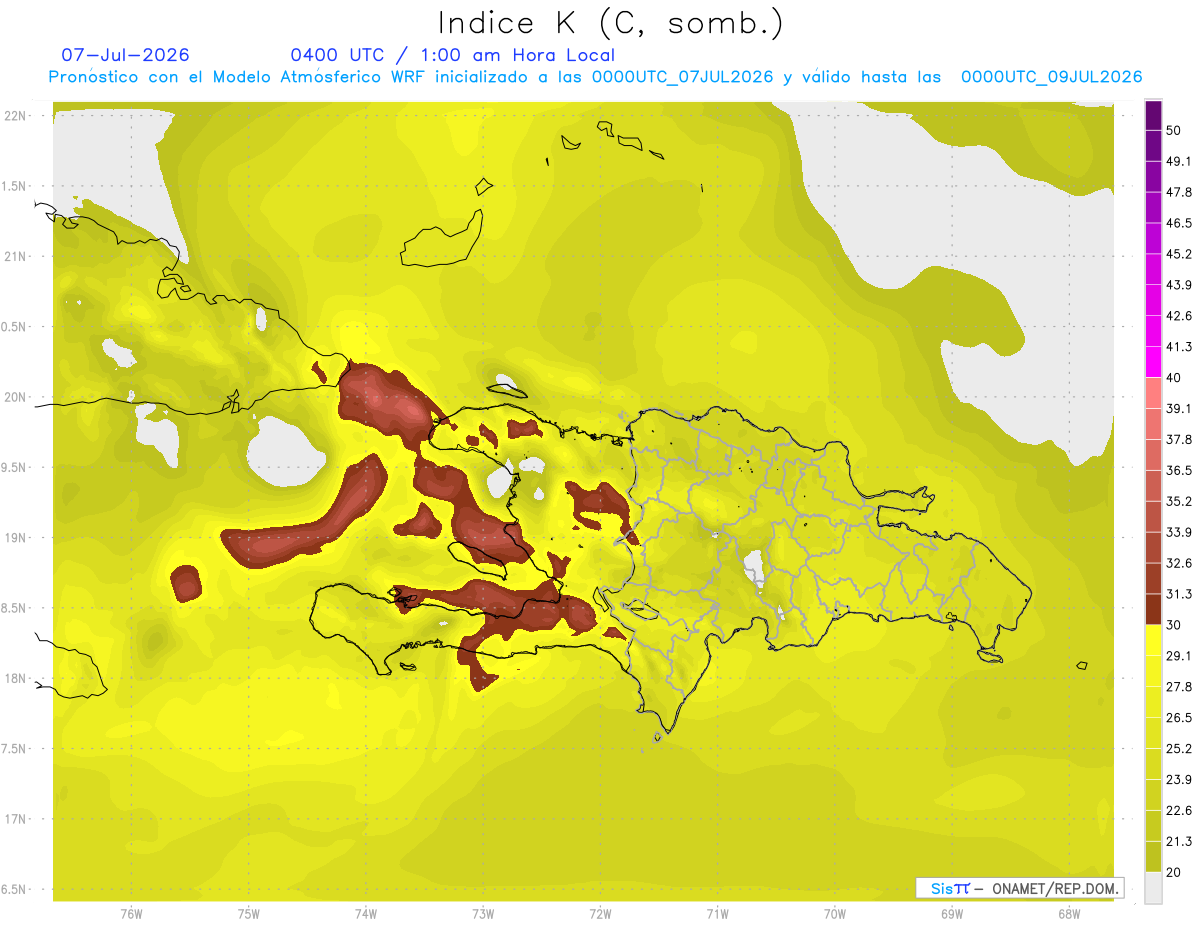The width and height of the screenshot is (1200, 927).
Task: Click the "68W" longitude label
Action: 1069,914
